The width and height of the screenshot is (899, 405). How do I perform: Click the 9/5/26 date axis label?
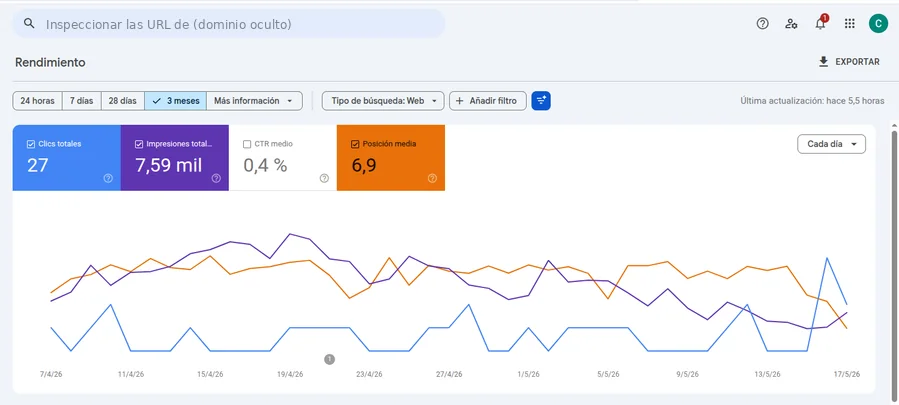[687, 374]
